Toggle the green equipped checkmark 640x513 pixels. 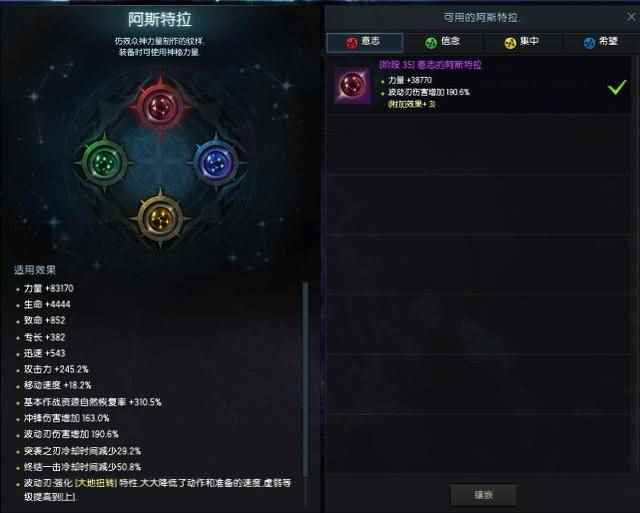[617, 87]
